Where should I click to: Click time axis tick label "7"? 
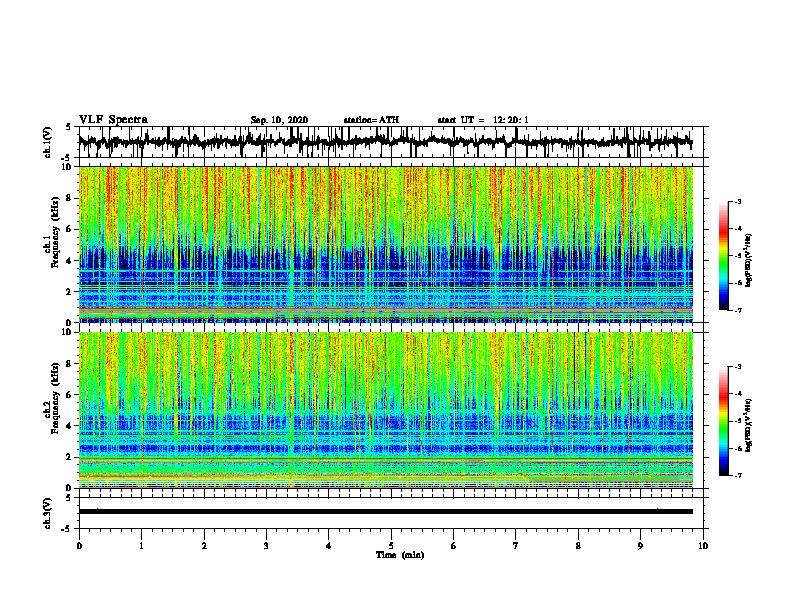click(516, 545)
